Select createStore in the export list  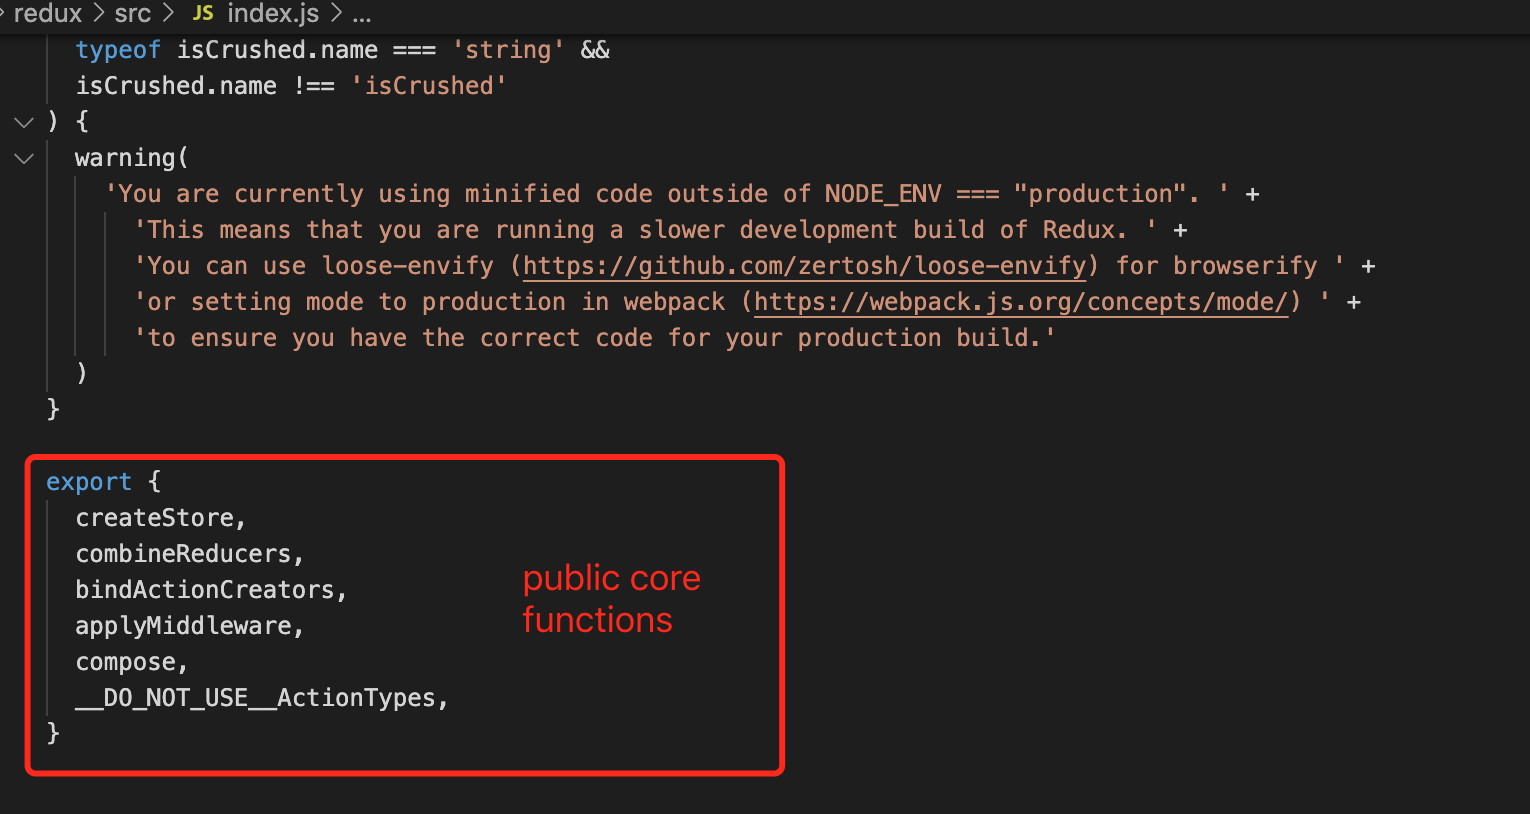[x=155, y=518]
